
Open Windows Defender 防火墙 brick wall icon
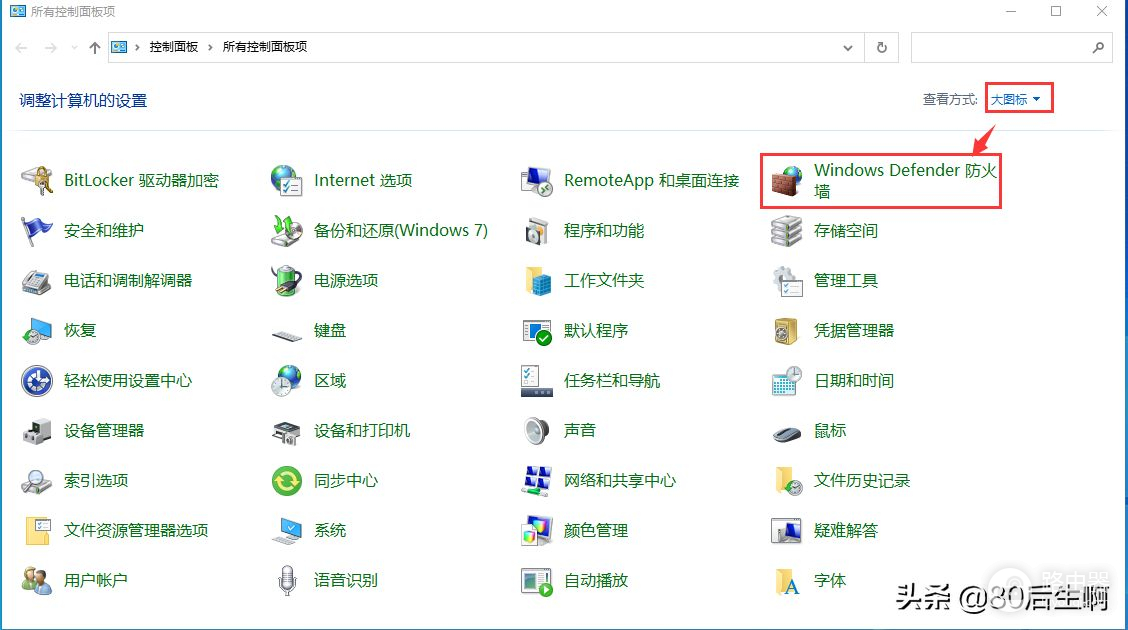(786, 181)
